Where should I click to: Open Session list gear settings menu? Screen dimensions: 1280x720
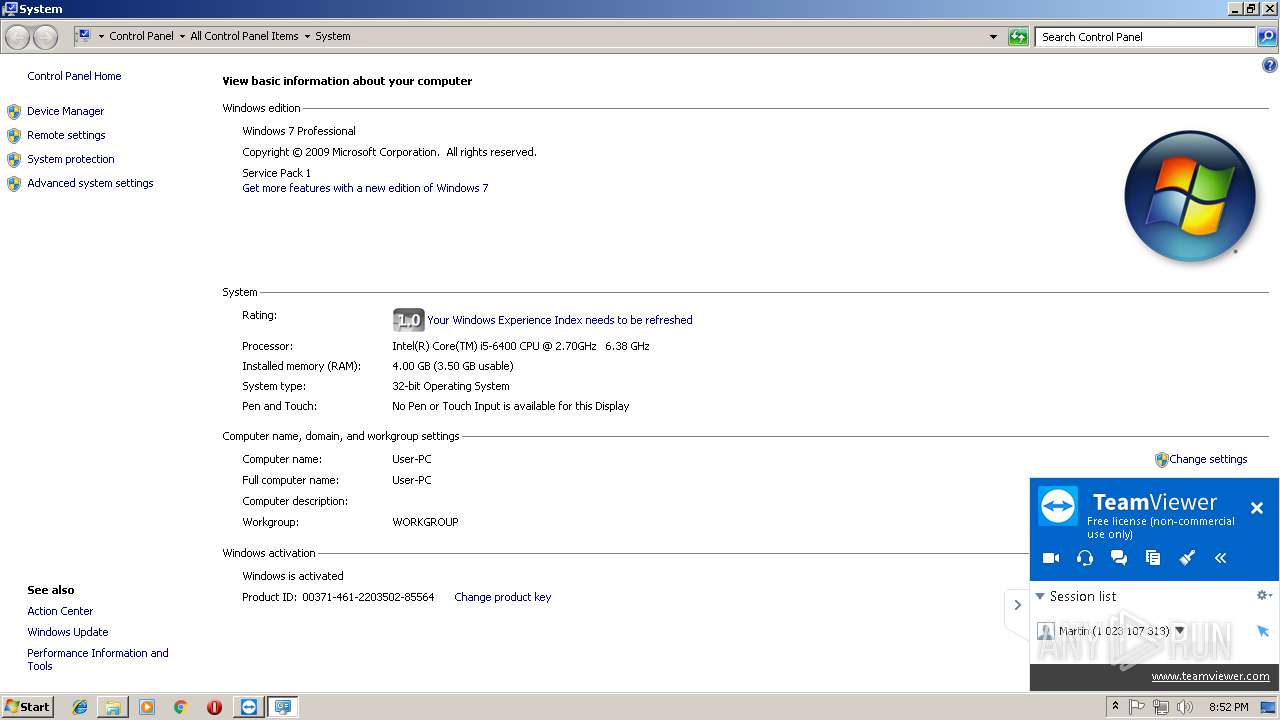[x=1263, y=595]
